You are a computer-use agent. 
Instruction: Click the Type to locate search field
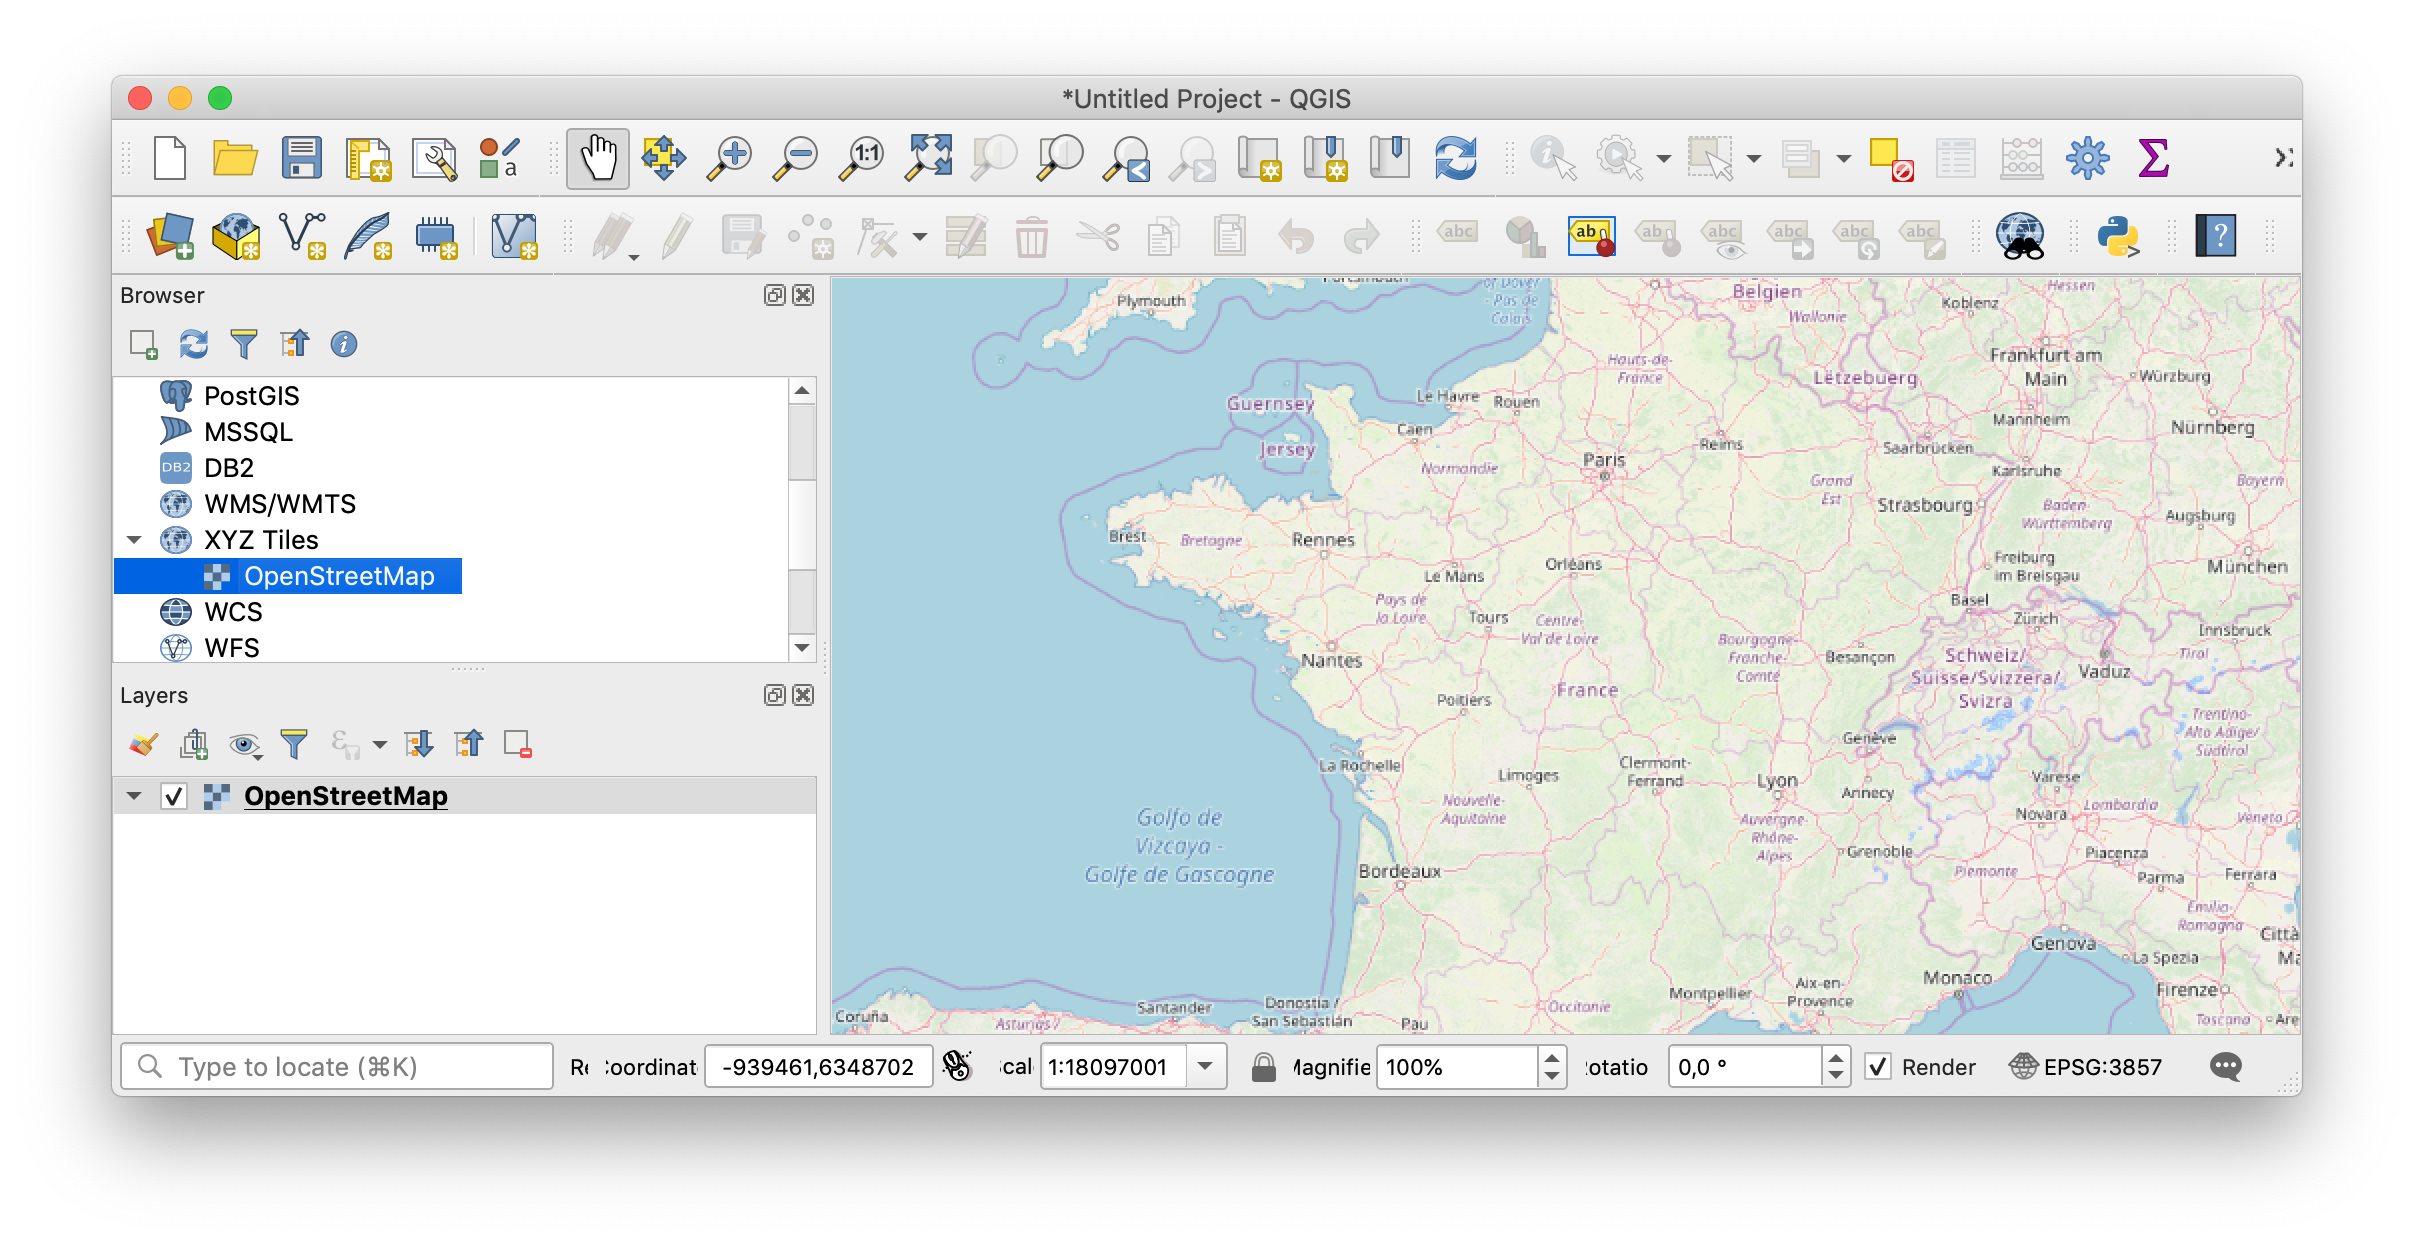[337, 1067]
